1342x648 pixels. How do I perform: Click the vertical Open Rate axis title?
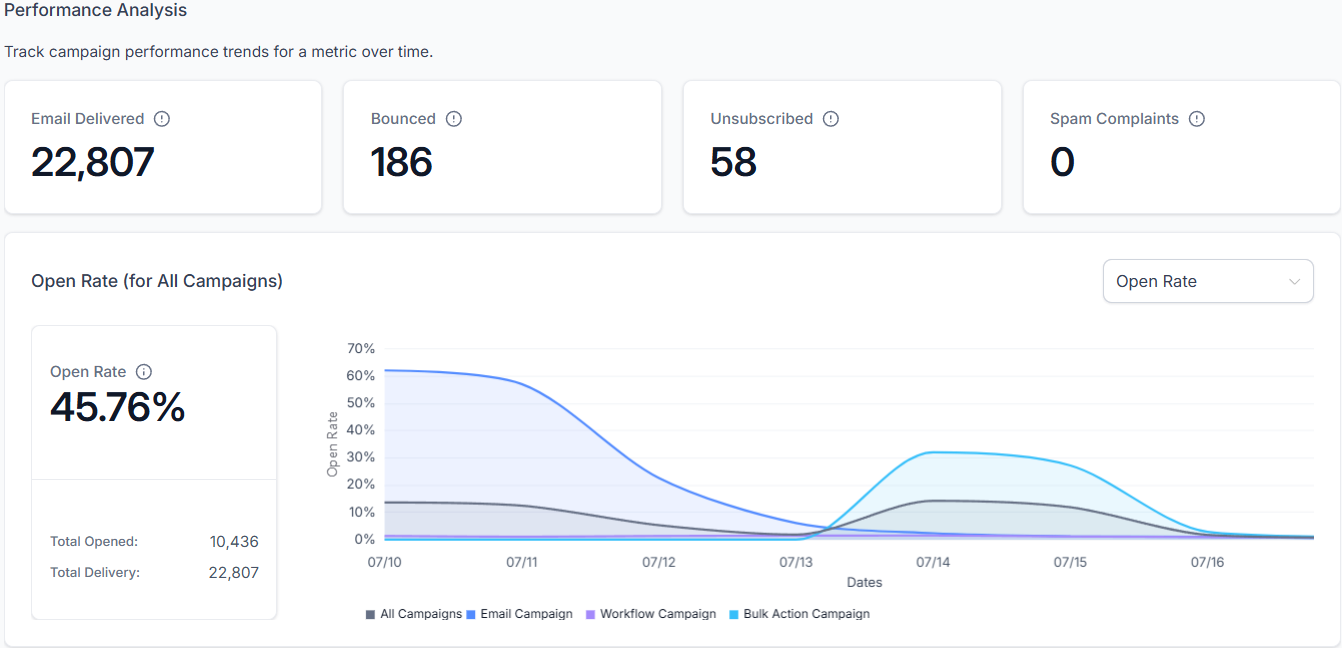(333, 444)
